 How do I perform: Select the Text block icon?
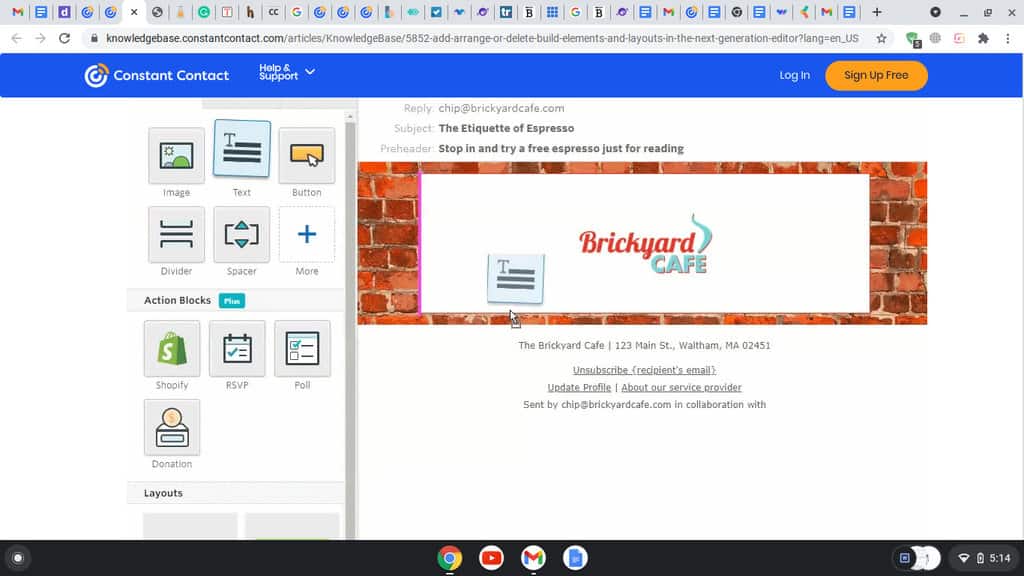pos(242,150)
